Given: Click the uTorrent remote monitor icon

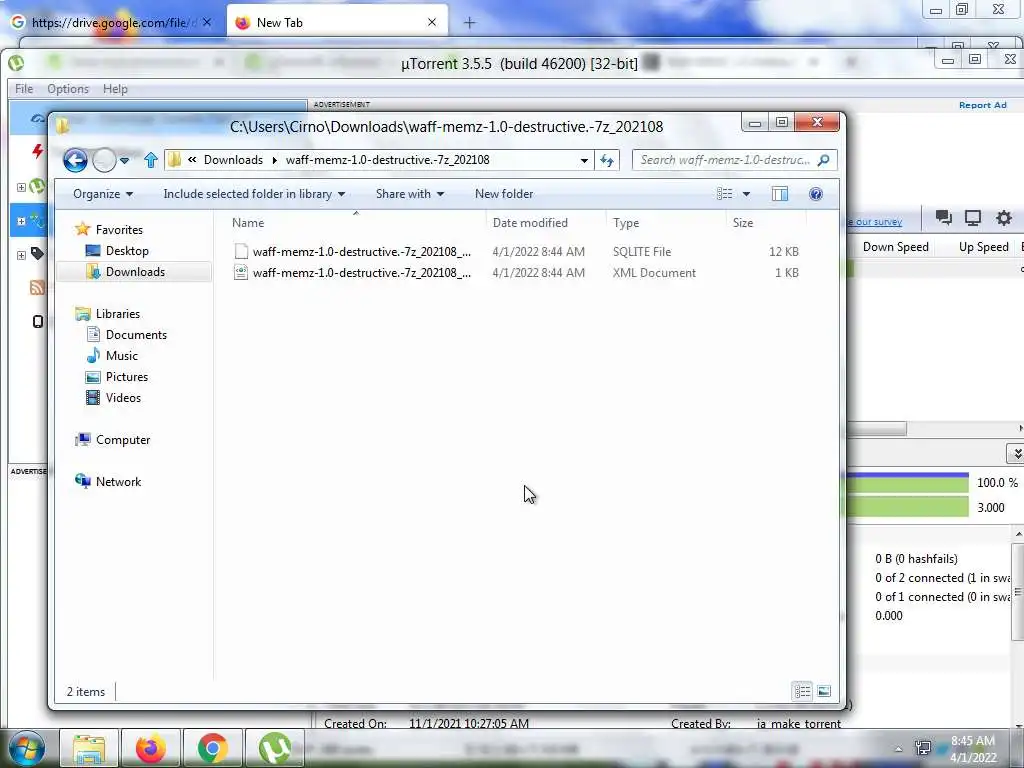Looking at the screenshot, I should pos(973,217).
